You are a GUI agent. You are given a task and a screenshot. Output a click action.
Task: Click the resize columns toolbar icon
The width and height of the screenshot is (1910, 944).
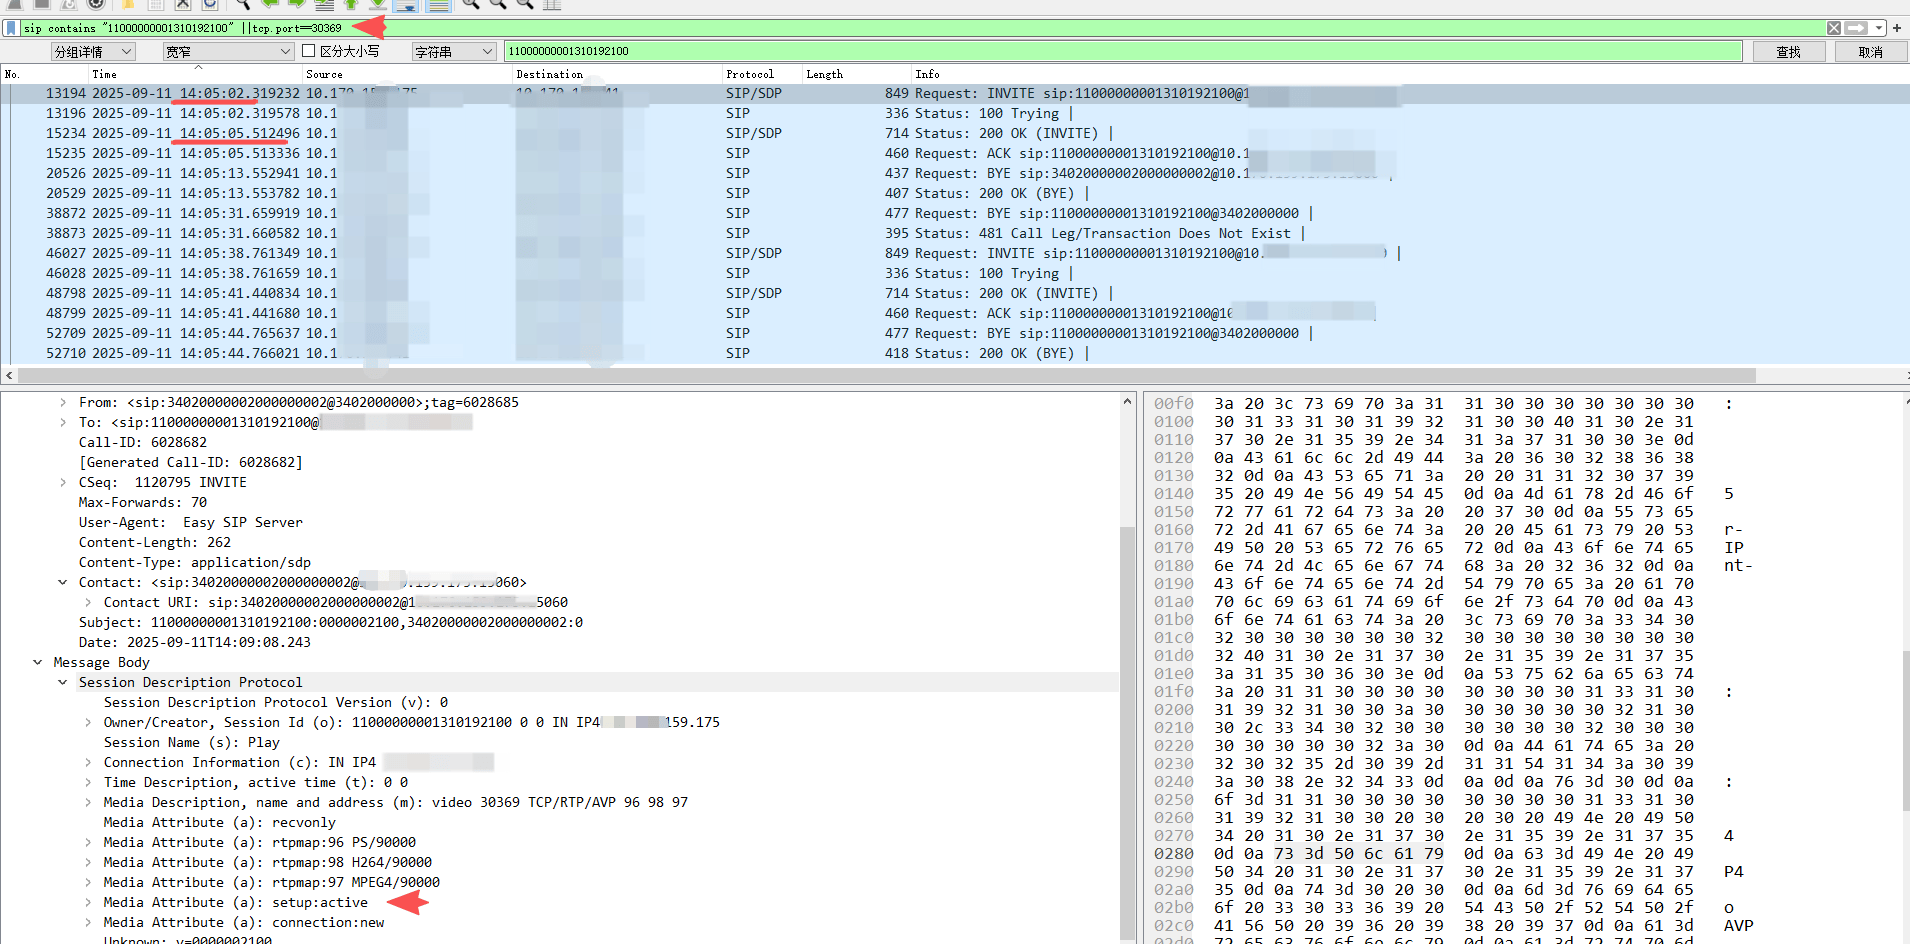[x=551, y=5]
